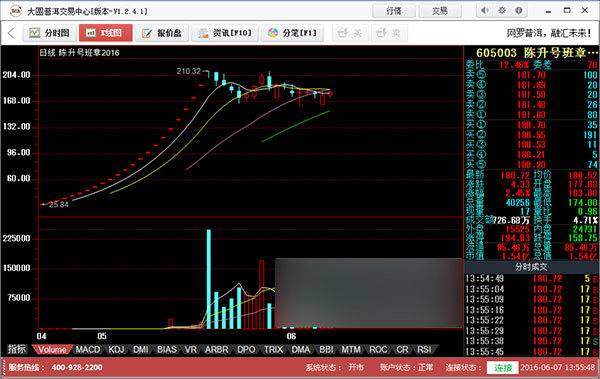The width and height of the screenshot is (600, 379).
Task: Click the 连接 connection status button
Action: click(503, 368)
